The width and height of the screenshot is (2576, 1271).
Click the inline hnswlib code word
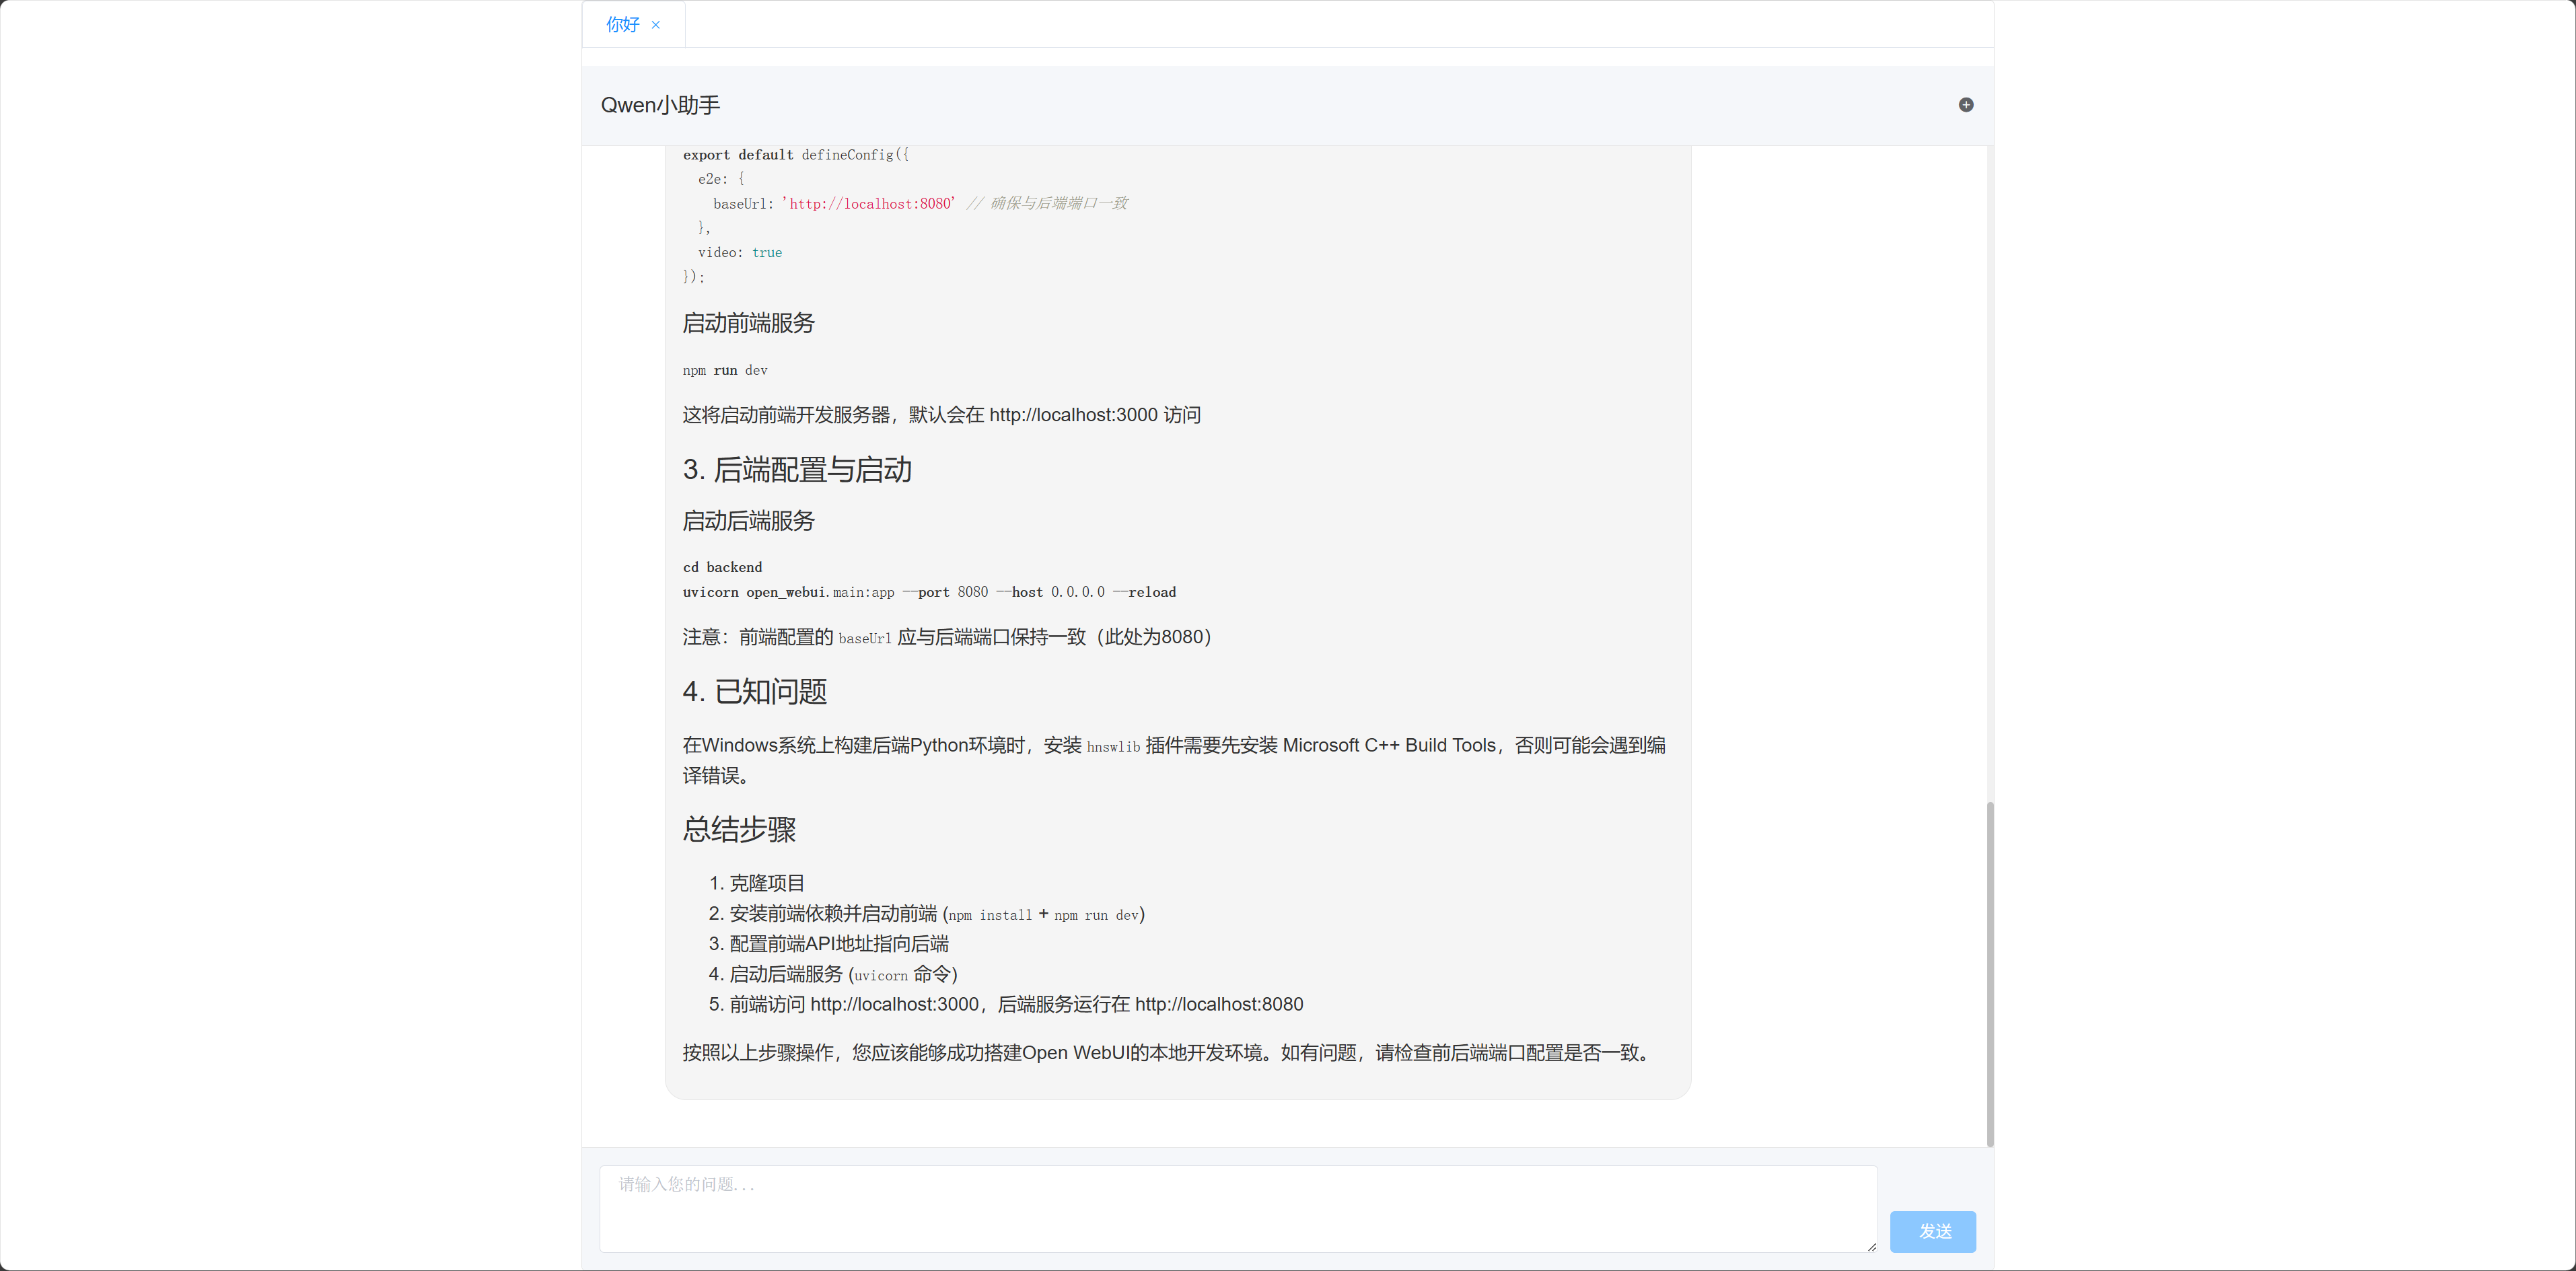1112,747
